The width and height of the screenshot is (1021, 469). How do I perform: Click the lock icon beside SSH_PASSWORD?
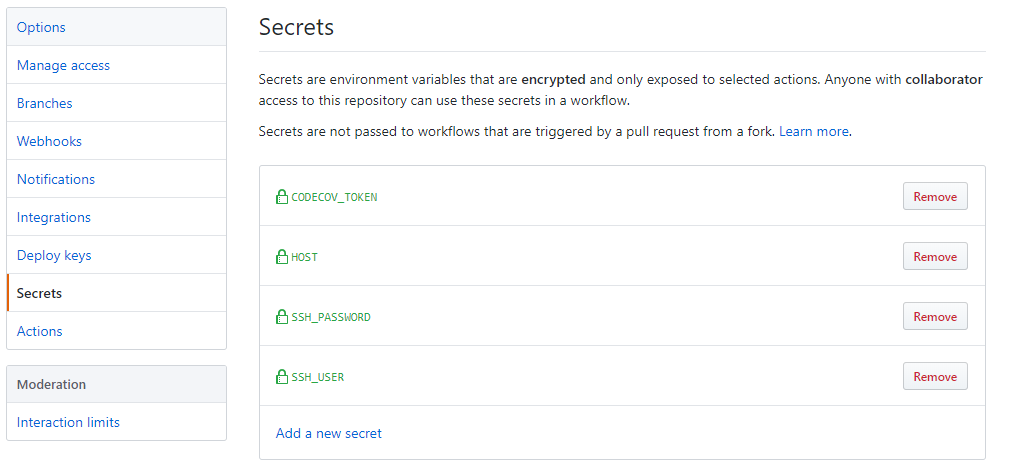point(282,317)
